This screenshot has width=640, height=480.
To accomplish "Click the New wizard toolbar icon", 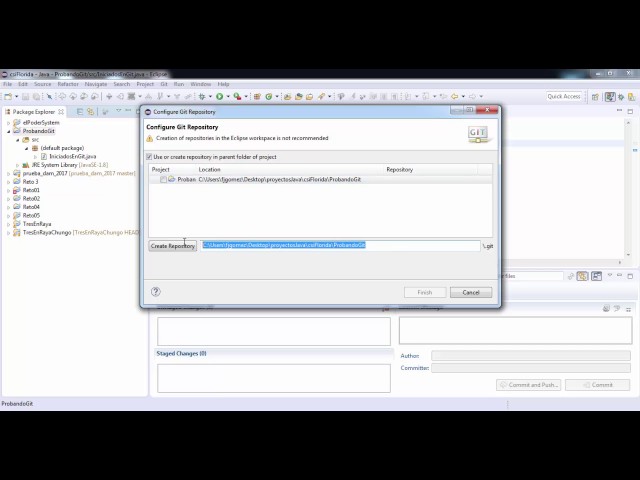I will (x=8, y=97).
